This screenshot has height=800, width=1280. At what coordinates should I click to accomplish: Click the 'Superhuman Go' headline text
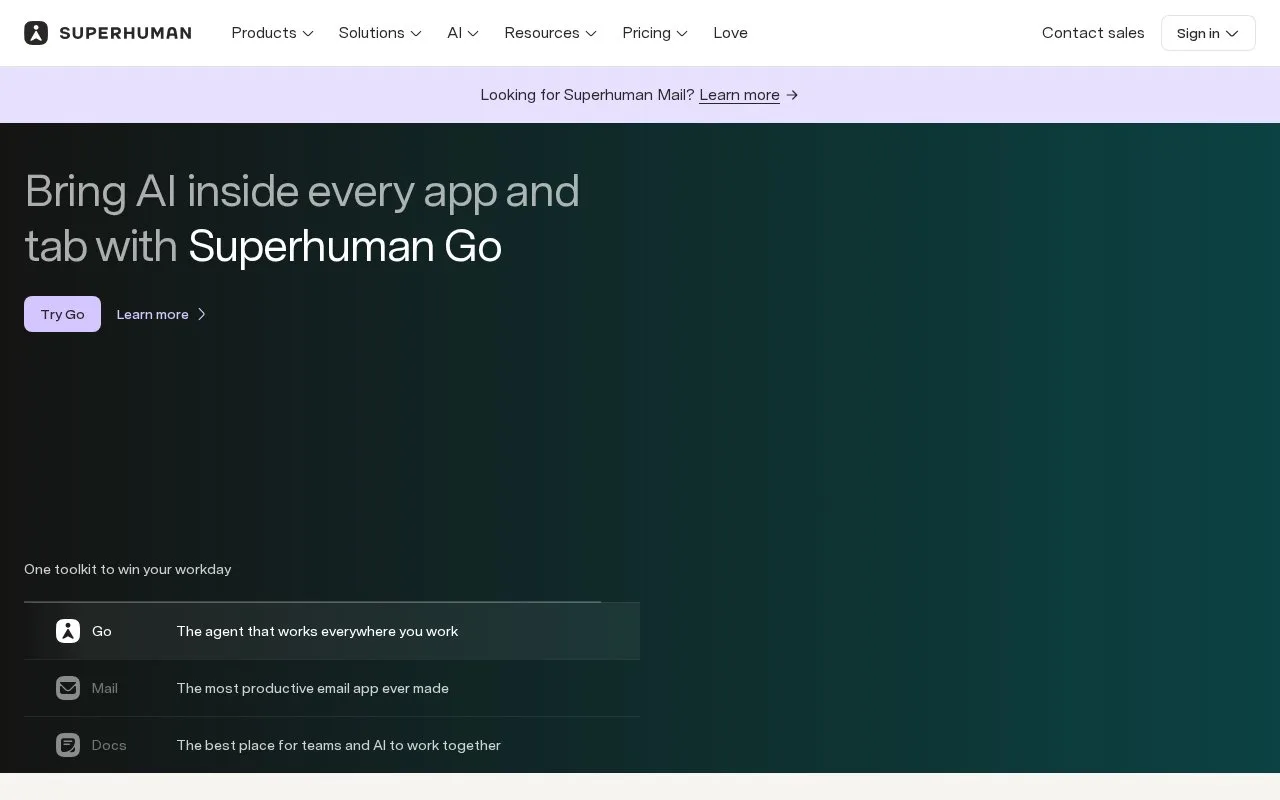click(x=345, y=246)
